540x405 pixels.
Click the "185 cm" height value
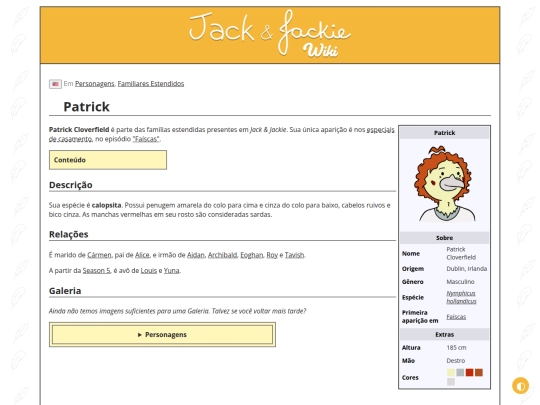coord(456,348)
